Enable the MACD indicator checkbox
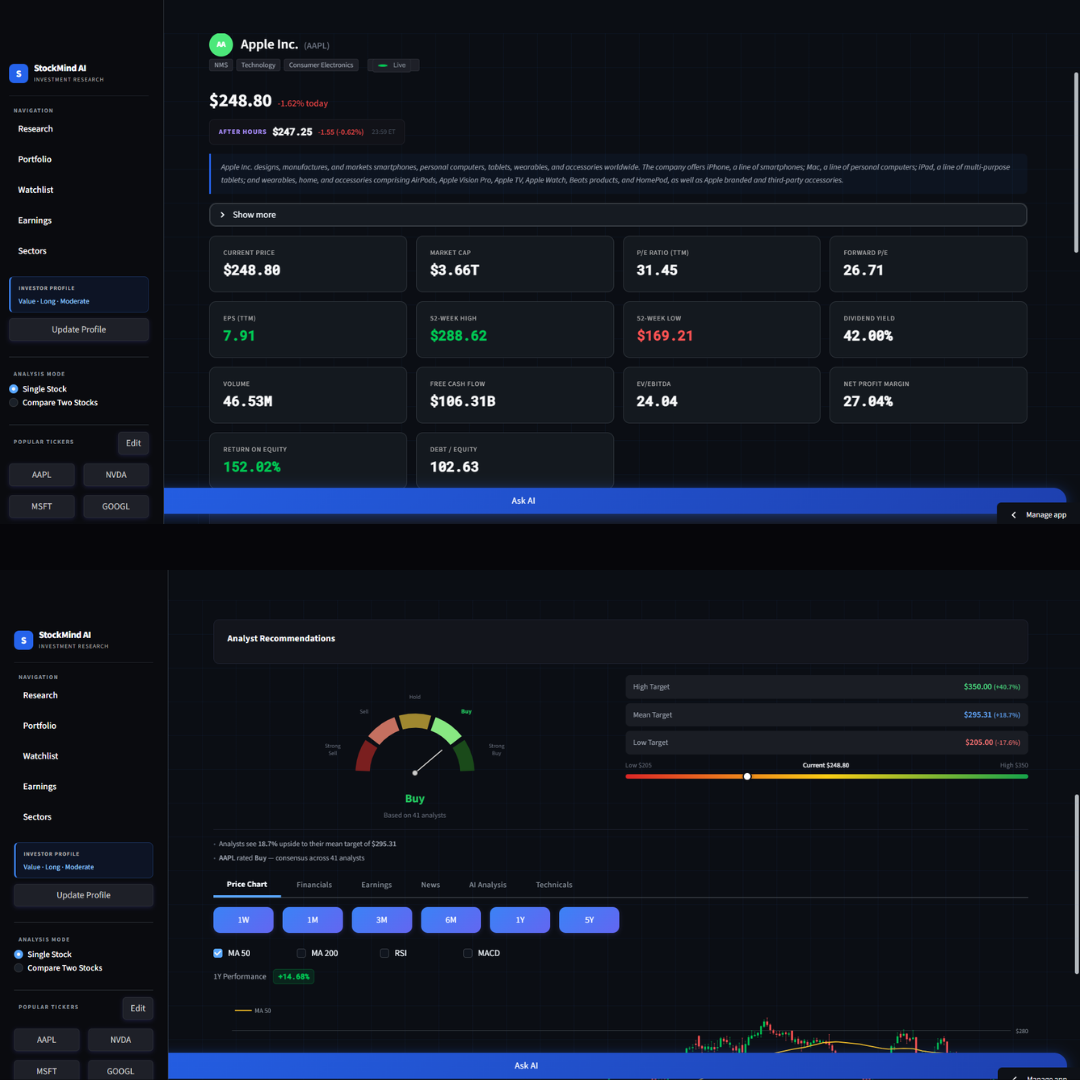 coord(467,953)
